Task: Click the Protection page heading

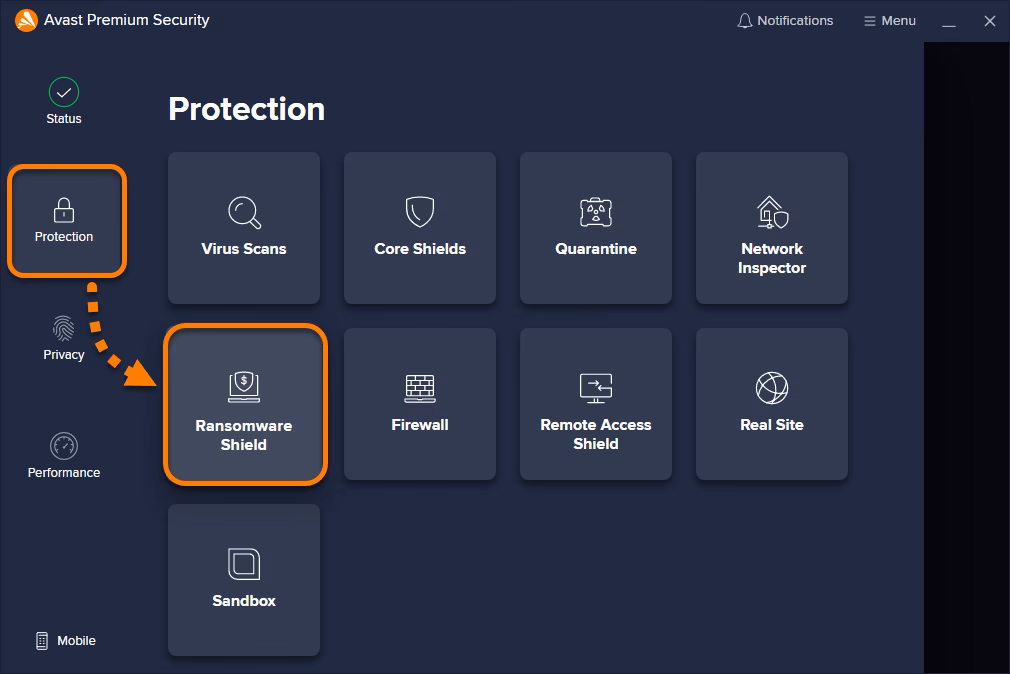Action: [247, 109]
